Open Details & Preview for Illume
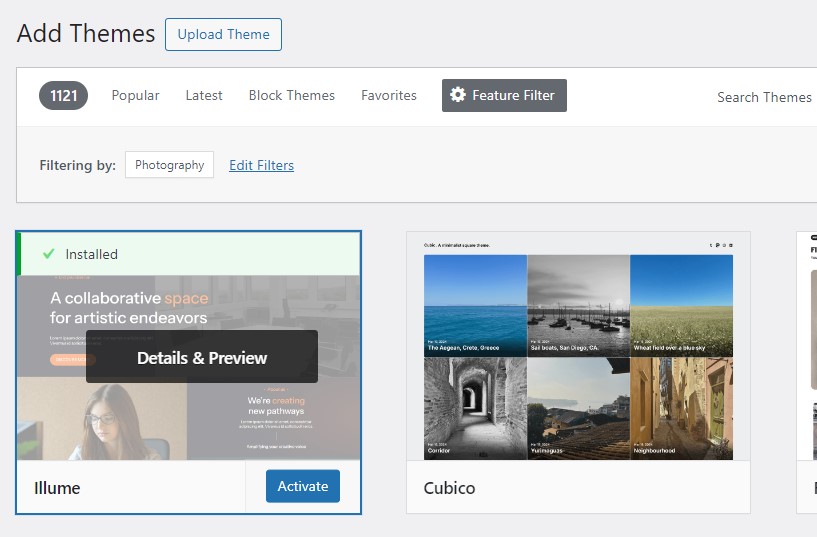This screenshot has height=537, width=817. [x=202, y=358]
